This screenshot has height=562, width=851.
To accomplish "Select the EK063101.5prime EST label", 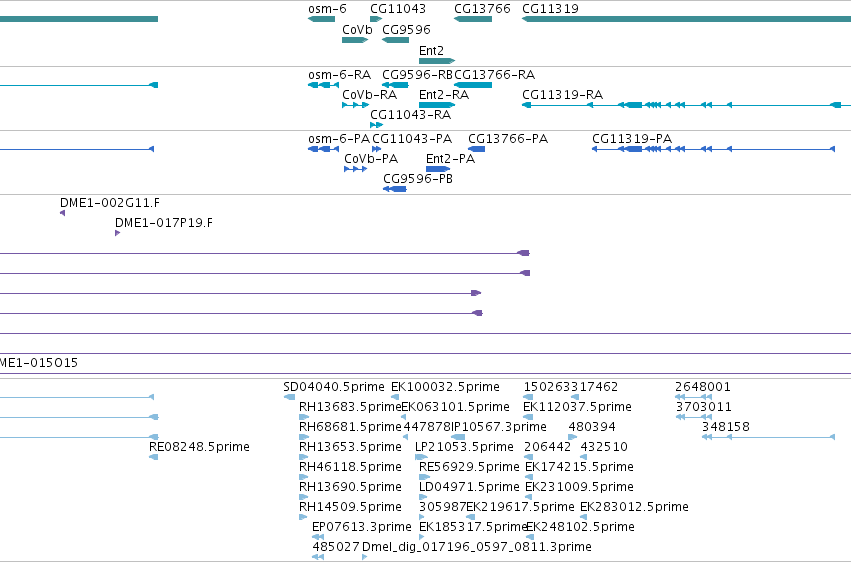I will coord(455,407).
